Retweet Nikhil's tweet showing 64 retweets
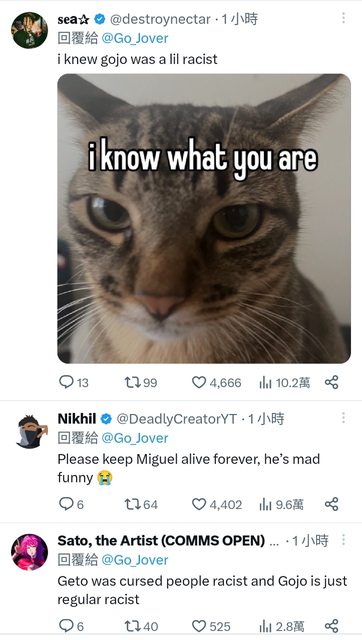The height and width of the screenshot is (640, 362). 140,504
